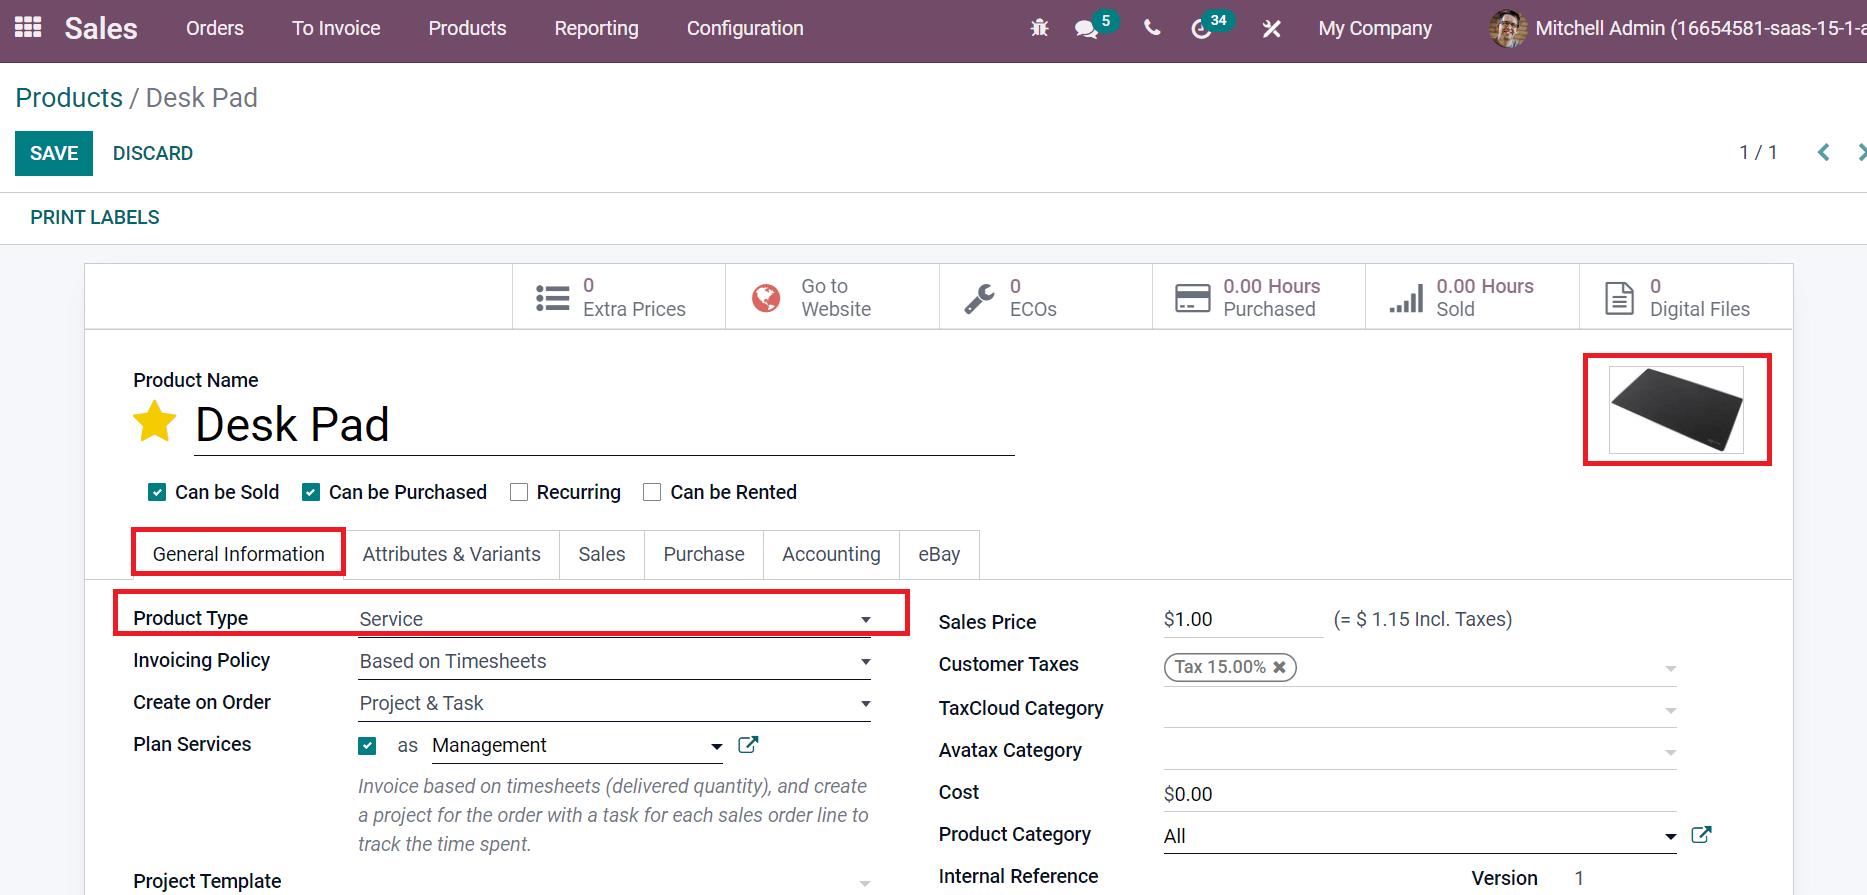Click the Digital Files document icon
1867x895 pixels.
point(1619,298)
